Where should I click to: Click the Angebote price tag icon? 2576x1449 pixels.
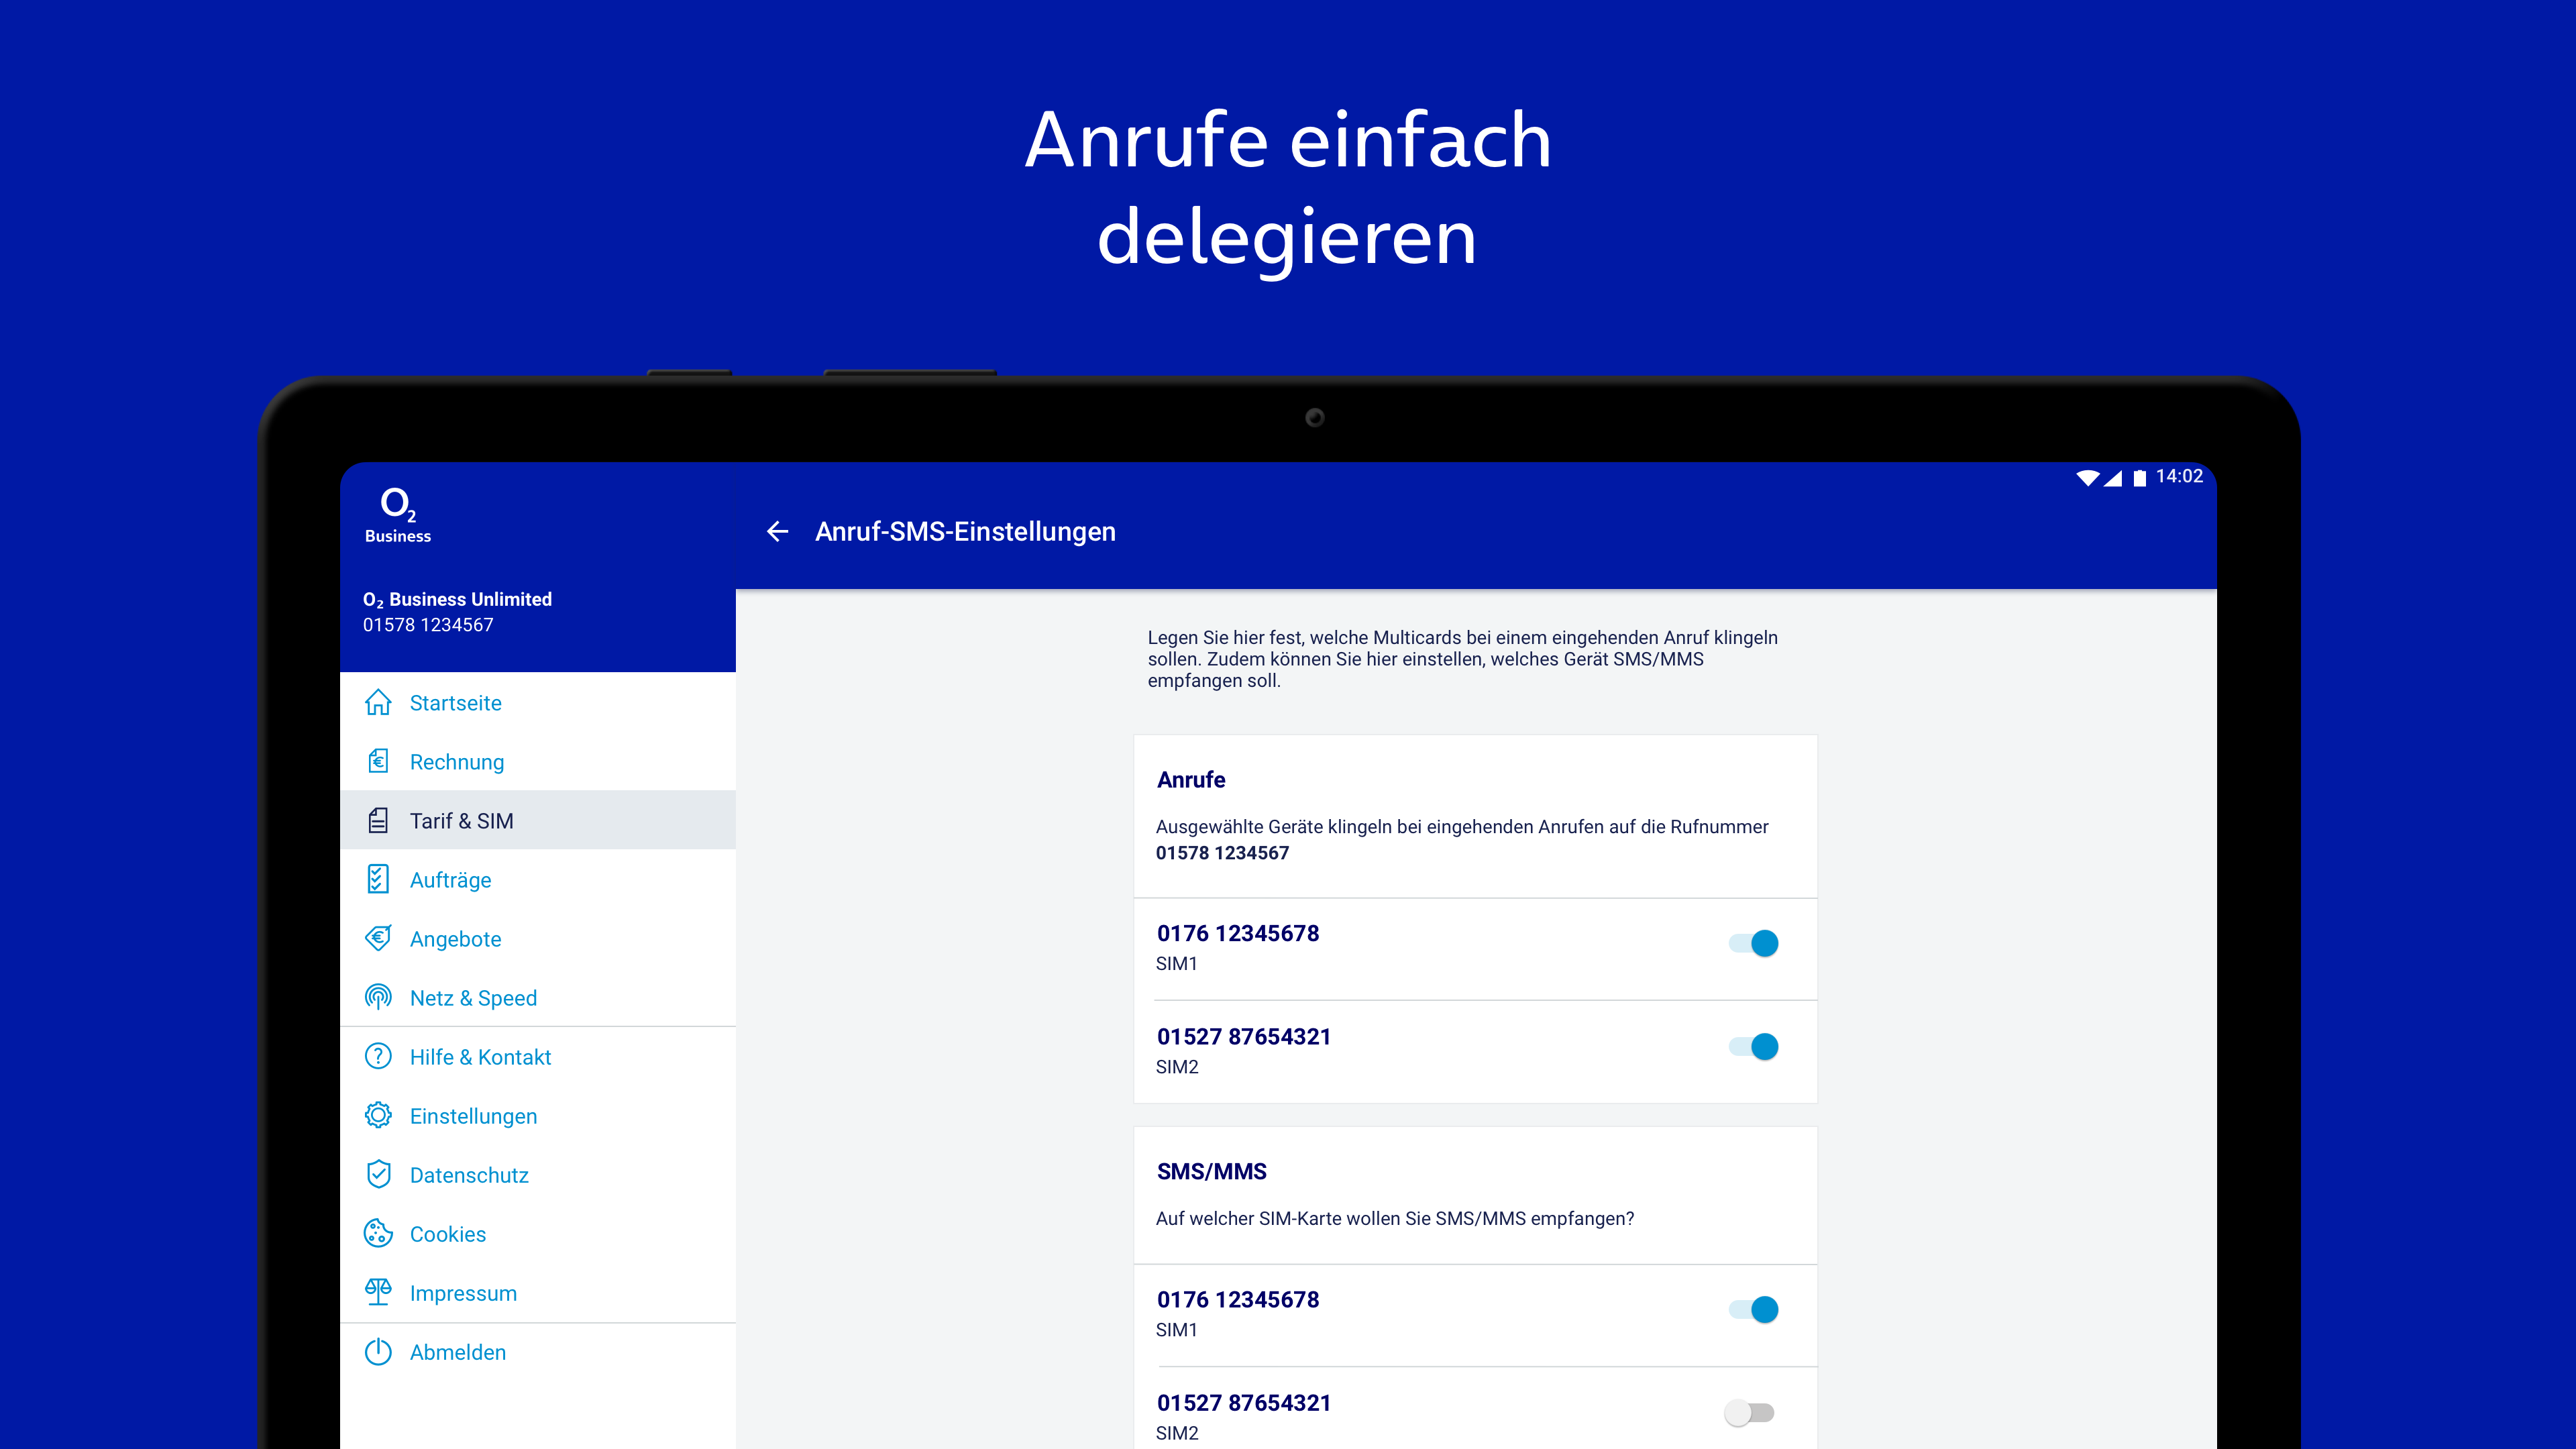point(378,939)
